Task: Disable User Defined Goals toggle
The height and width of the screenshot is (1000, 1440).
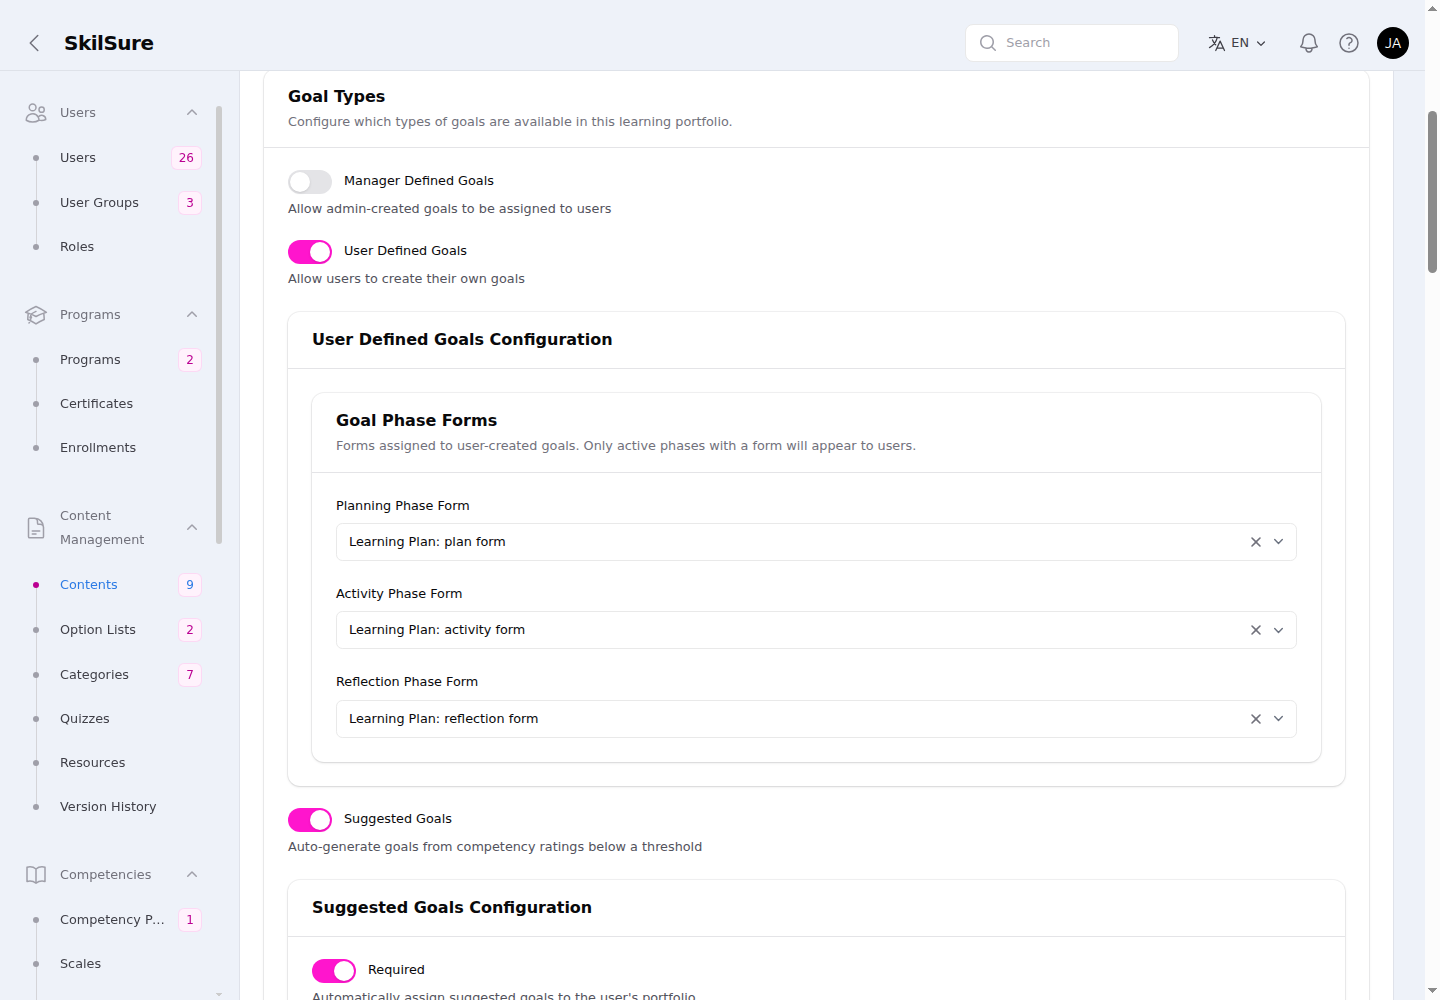Action: (310, 251)
